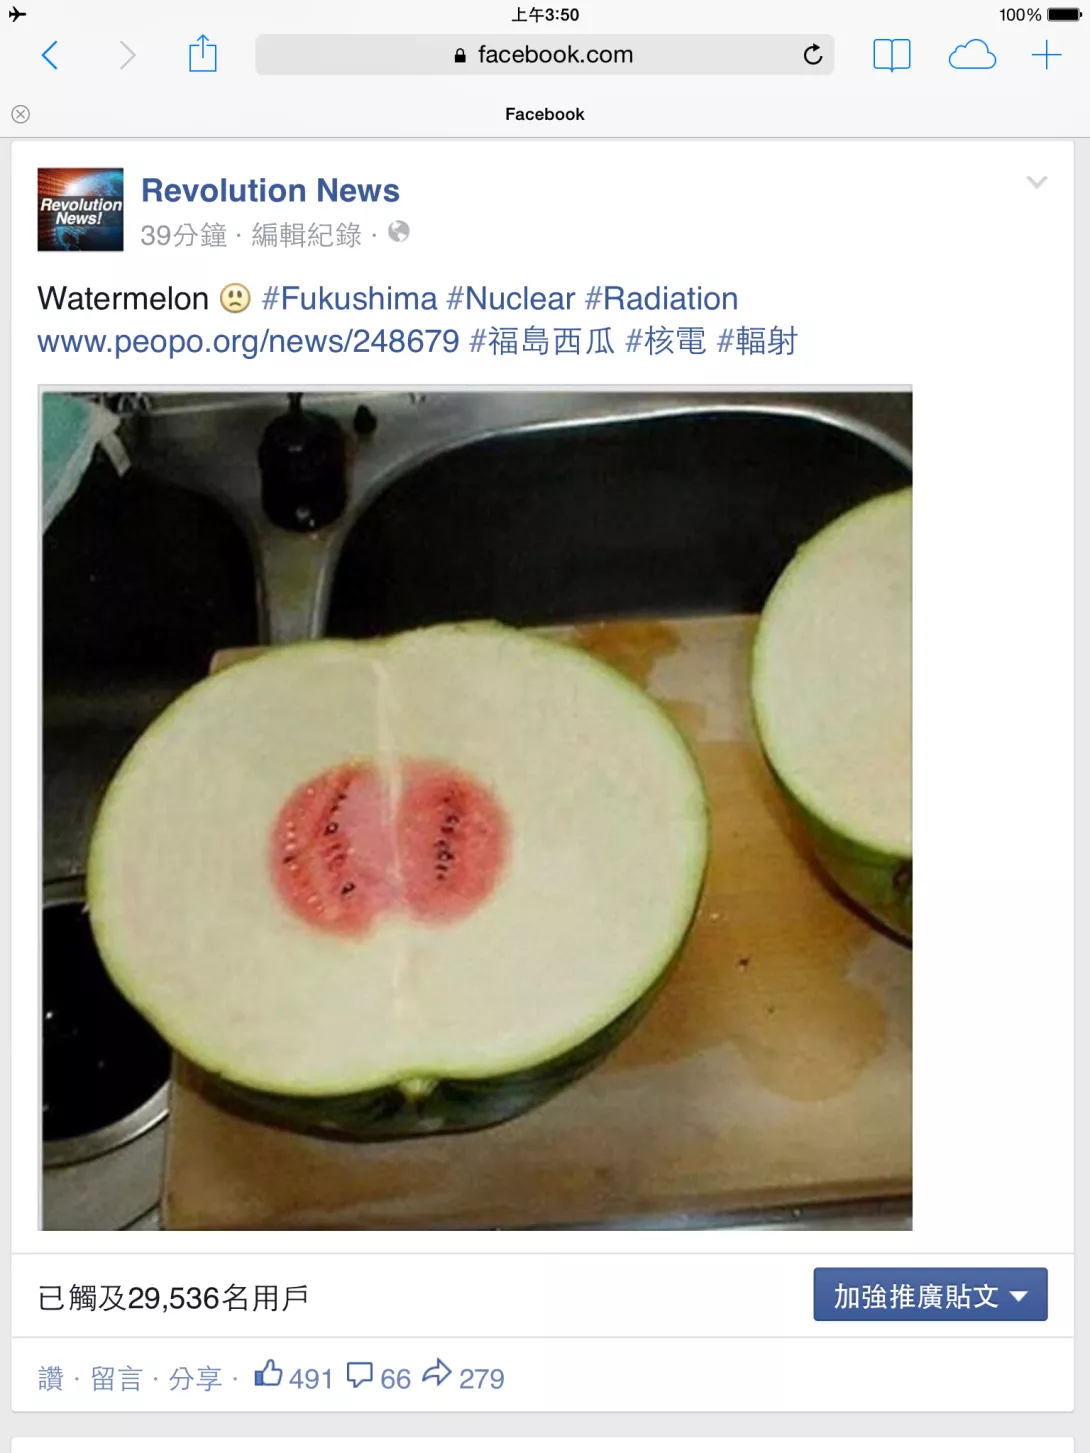1090x1453 pixels.
Task: Open the watermelon photo
Action: (x=476, y=808)
